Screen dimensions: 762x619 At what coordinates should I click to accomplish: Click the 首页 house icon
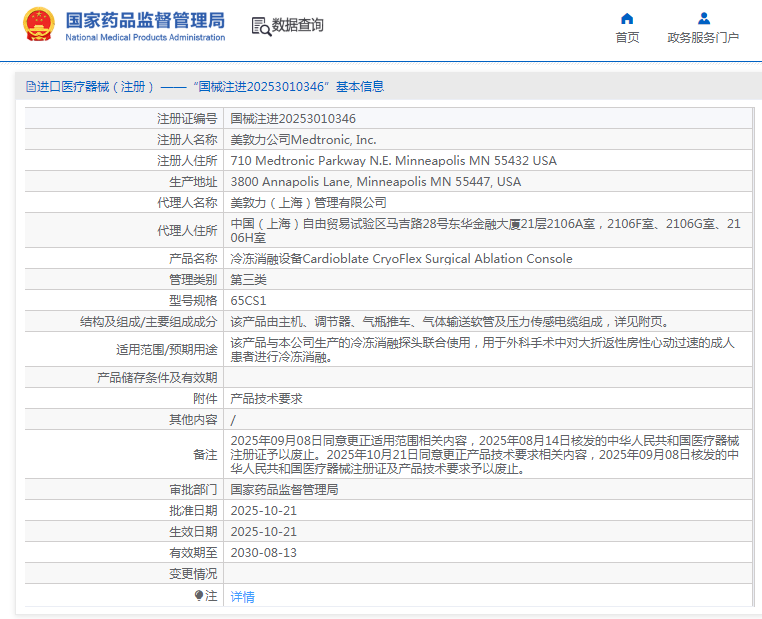[x=627, y=18]
